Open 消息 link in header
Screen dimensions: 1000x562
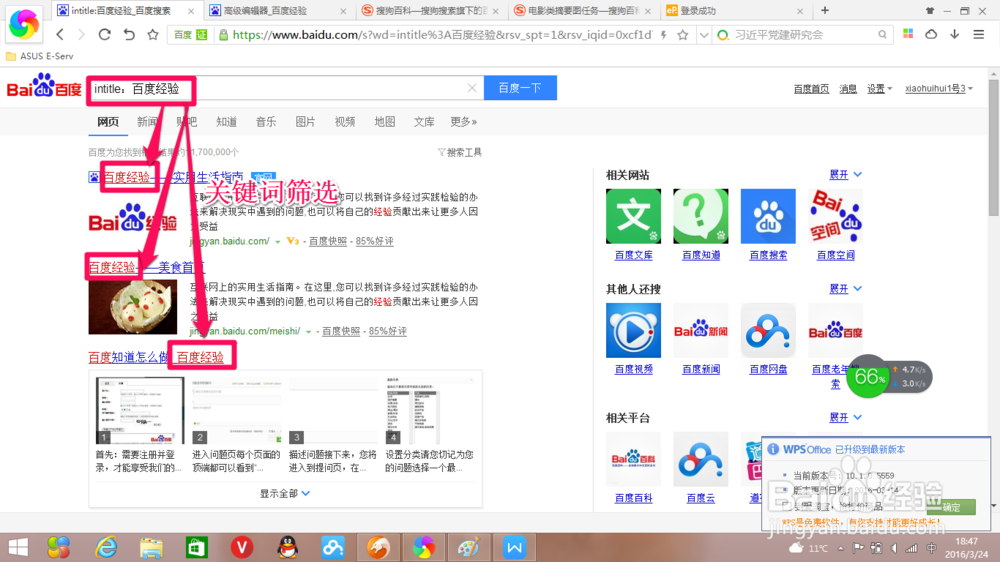pos(848,89)
